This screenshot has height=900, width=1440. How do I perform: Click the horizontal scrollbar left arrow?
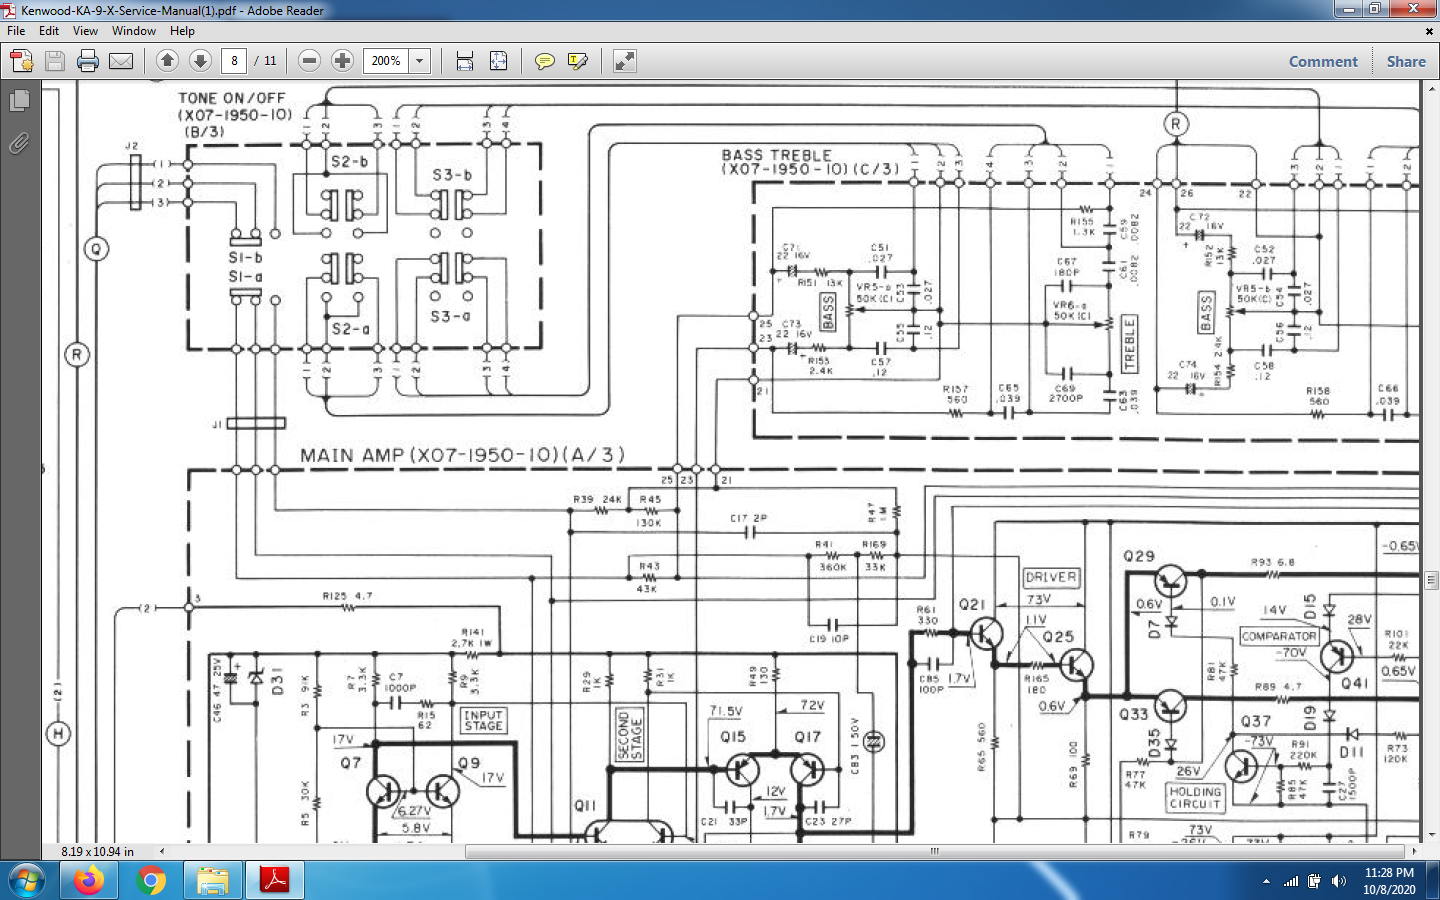click(162, 852)
